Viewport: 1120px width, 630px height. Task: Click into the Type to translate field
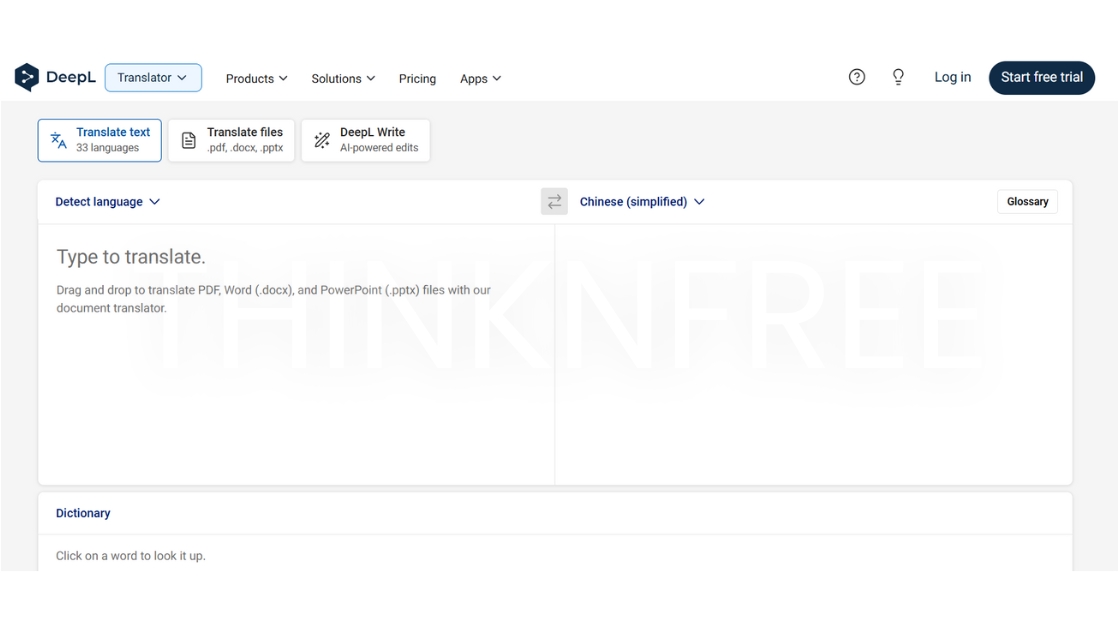[x=296, y=354]
